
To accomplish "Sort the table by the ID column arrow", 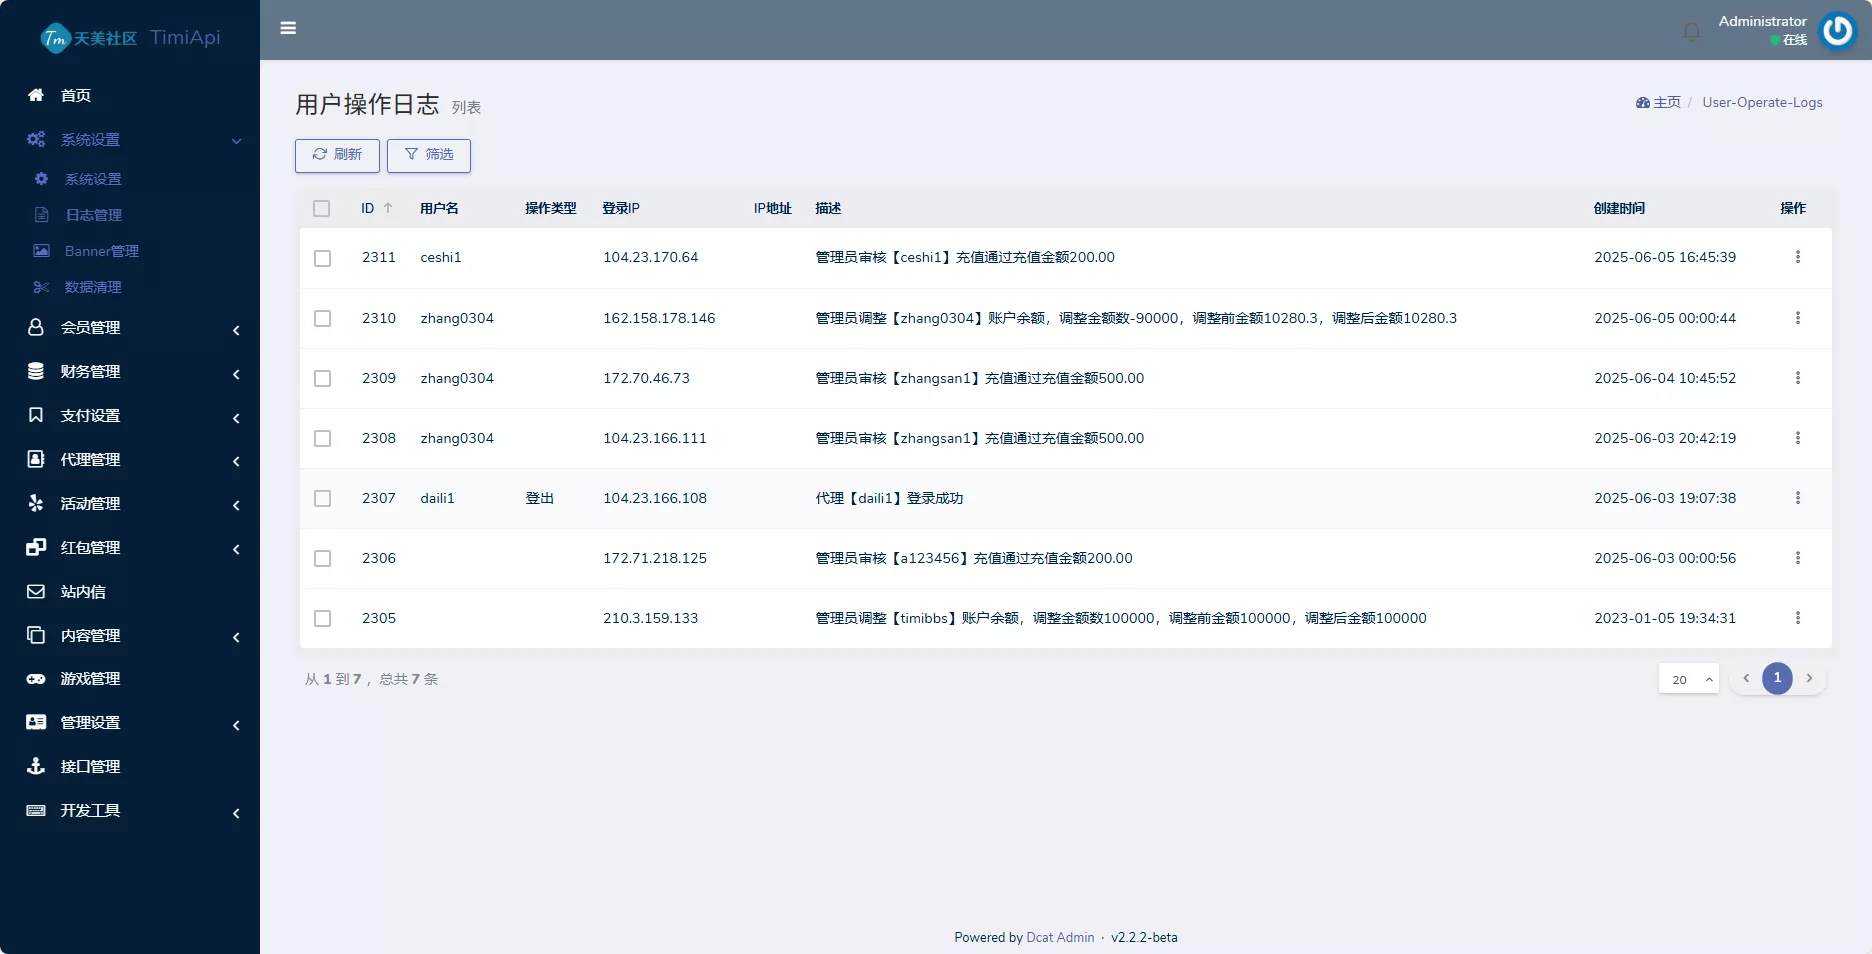I will click(389, 208).
